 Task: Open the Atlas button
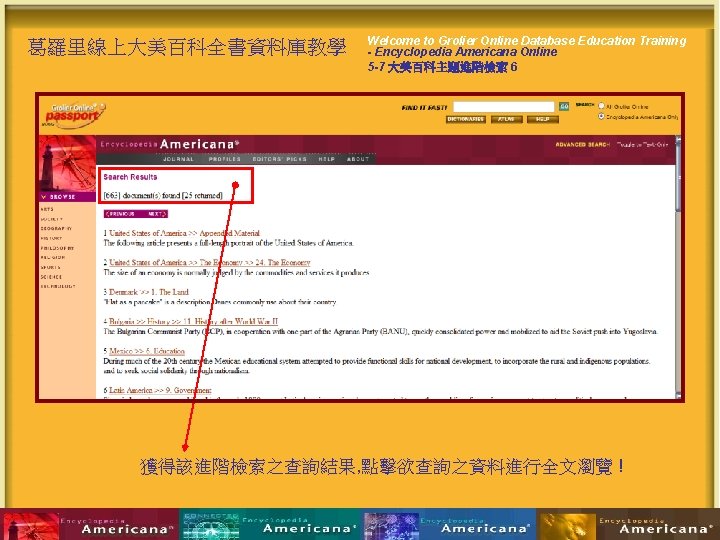[506, 119]
